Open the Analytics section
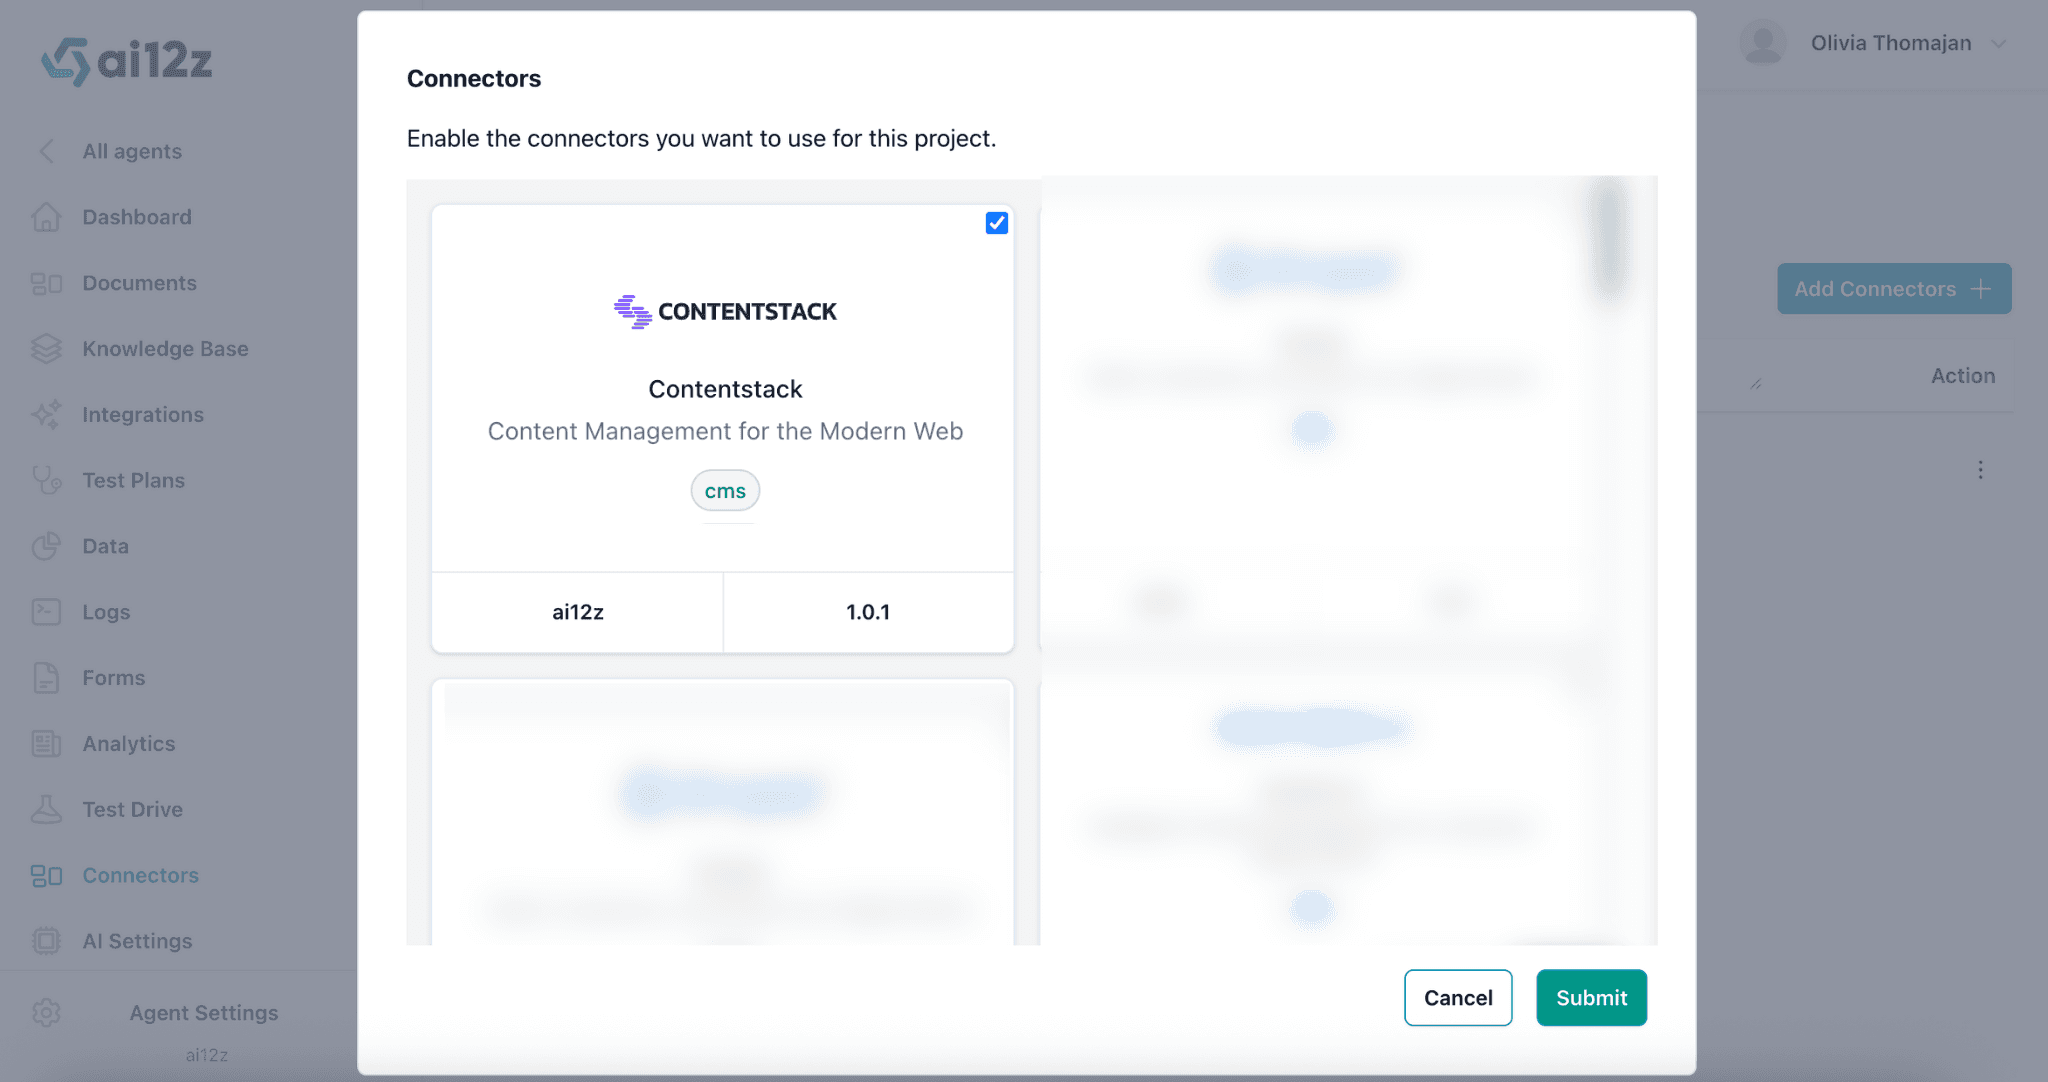2048x1082 pixels. tap(128, 743)
